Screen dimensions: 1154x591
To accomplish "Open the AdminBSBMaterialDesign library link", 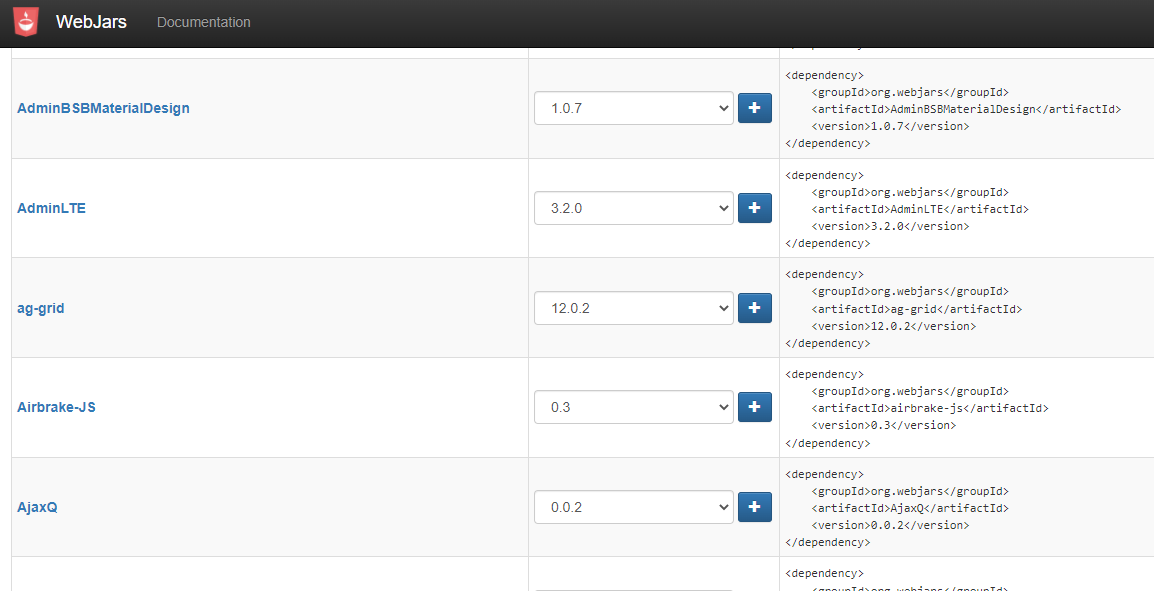I will pyautogui.click(x=103, y=108).
